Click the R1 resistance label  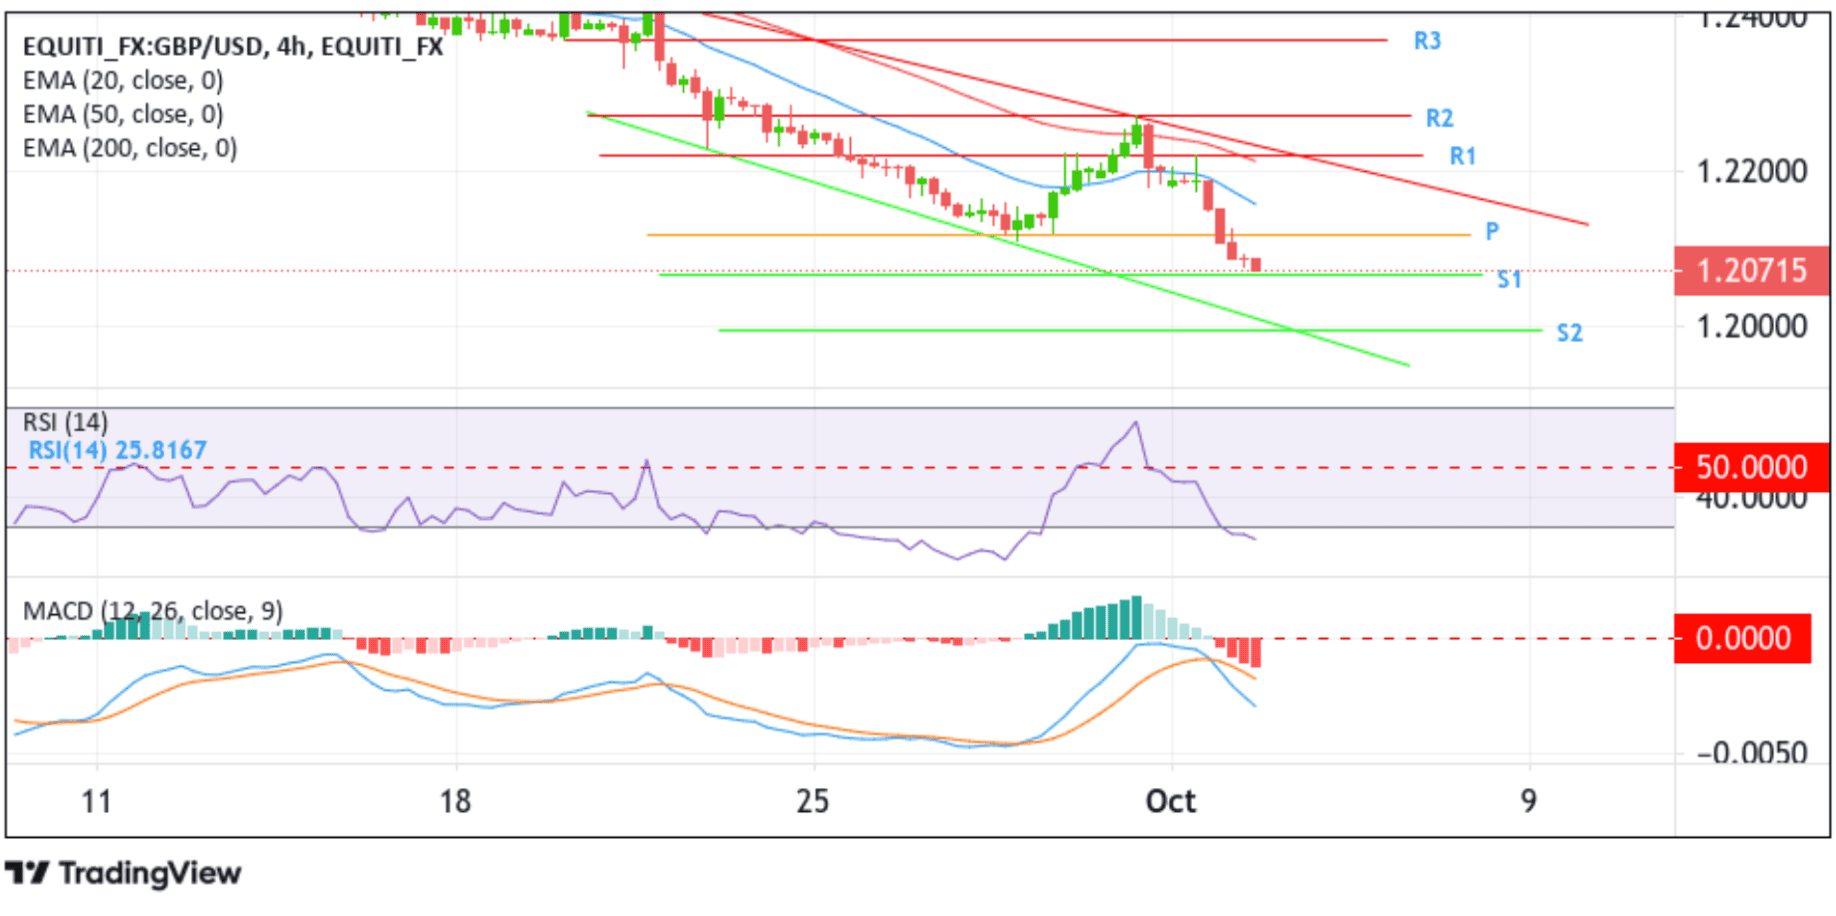1463,156
